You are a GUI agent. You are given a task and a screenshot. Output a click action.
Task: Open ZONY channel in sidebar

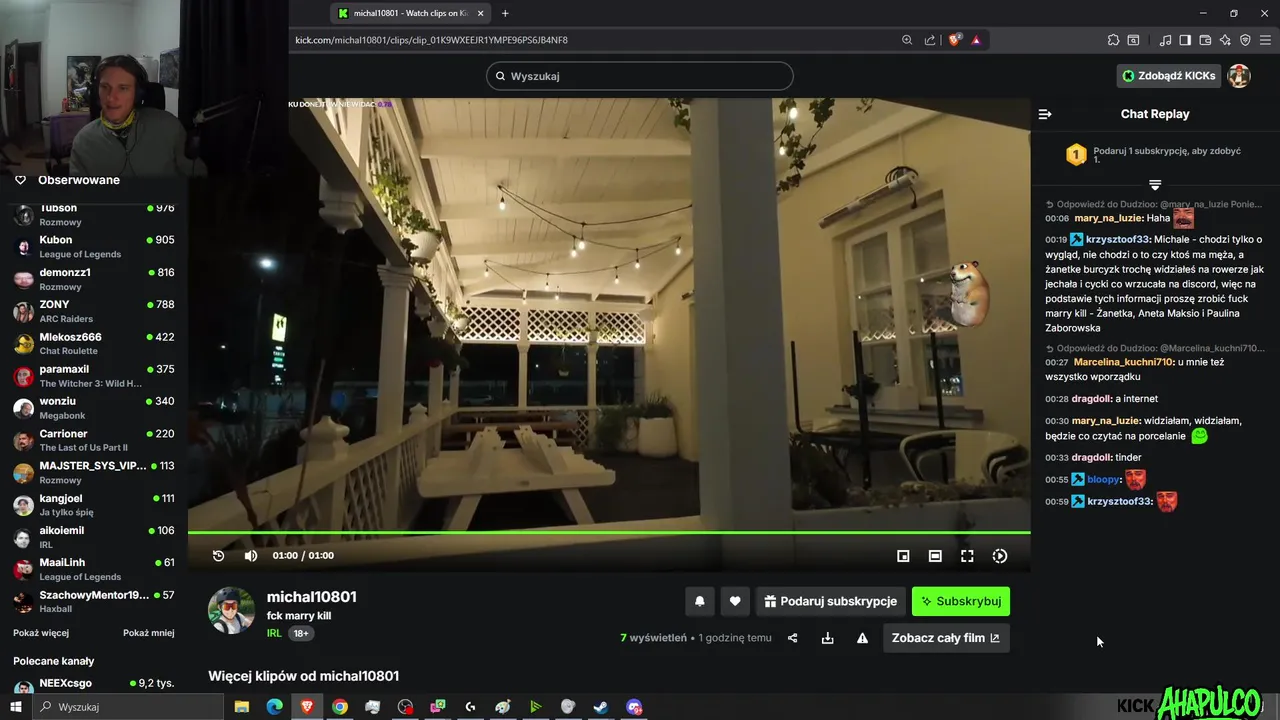click(94, 311)
